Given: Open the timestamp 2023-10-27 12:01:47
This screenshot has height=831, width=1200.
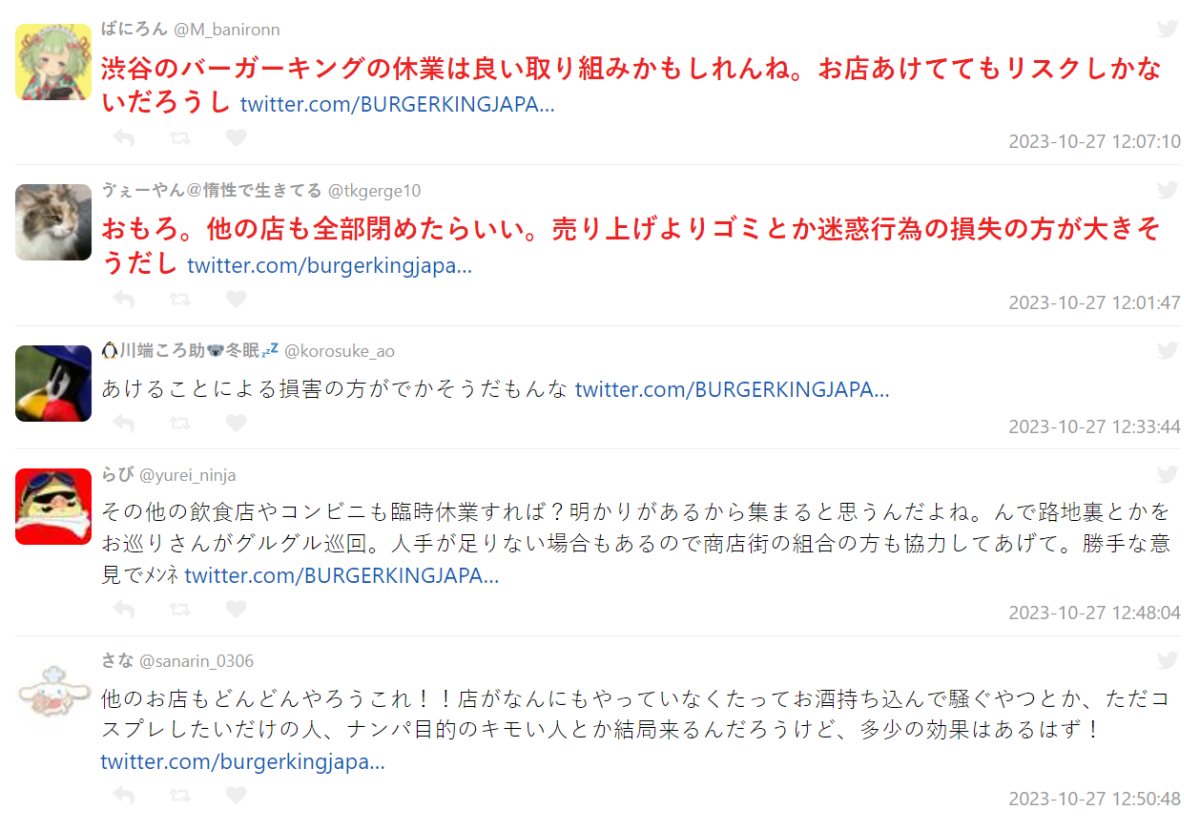Looking at the screenshot, I should (1094, 302).
